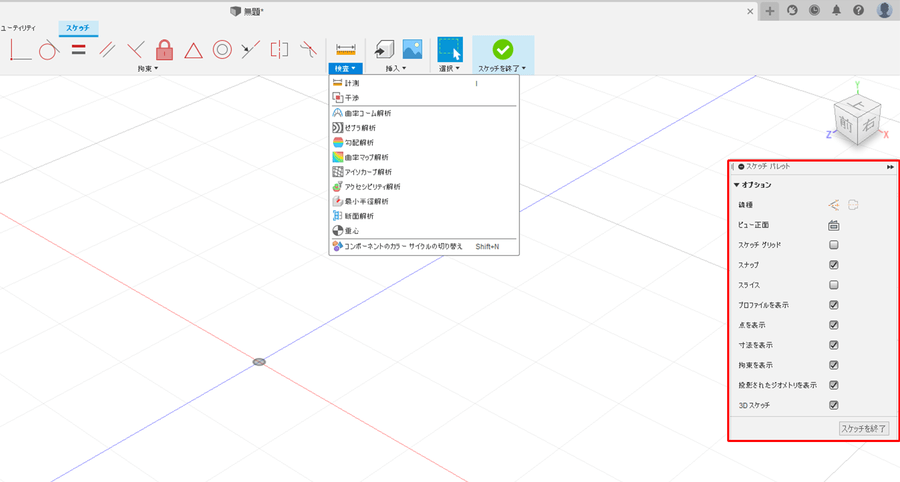This screenshot has height=482, width=900.
Task: Choose 曲率コーム解析 from the menu
Action: click(x=424, y=114)
